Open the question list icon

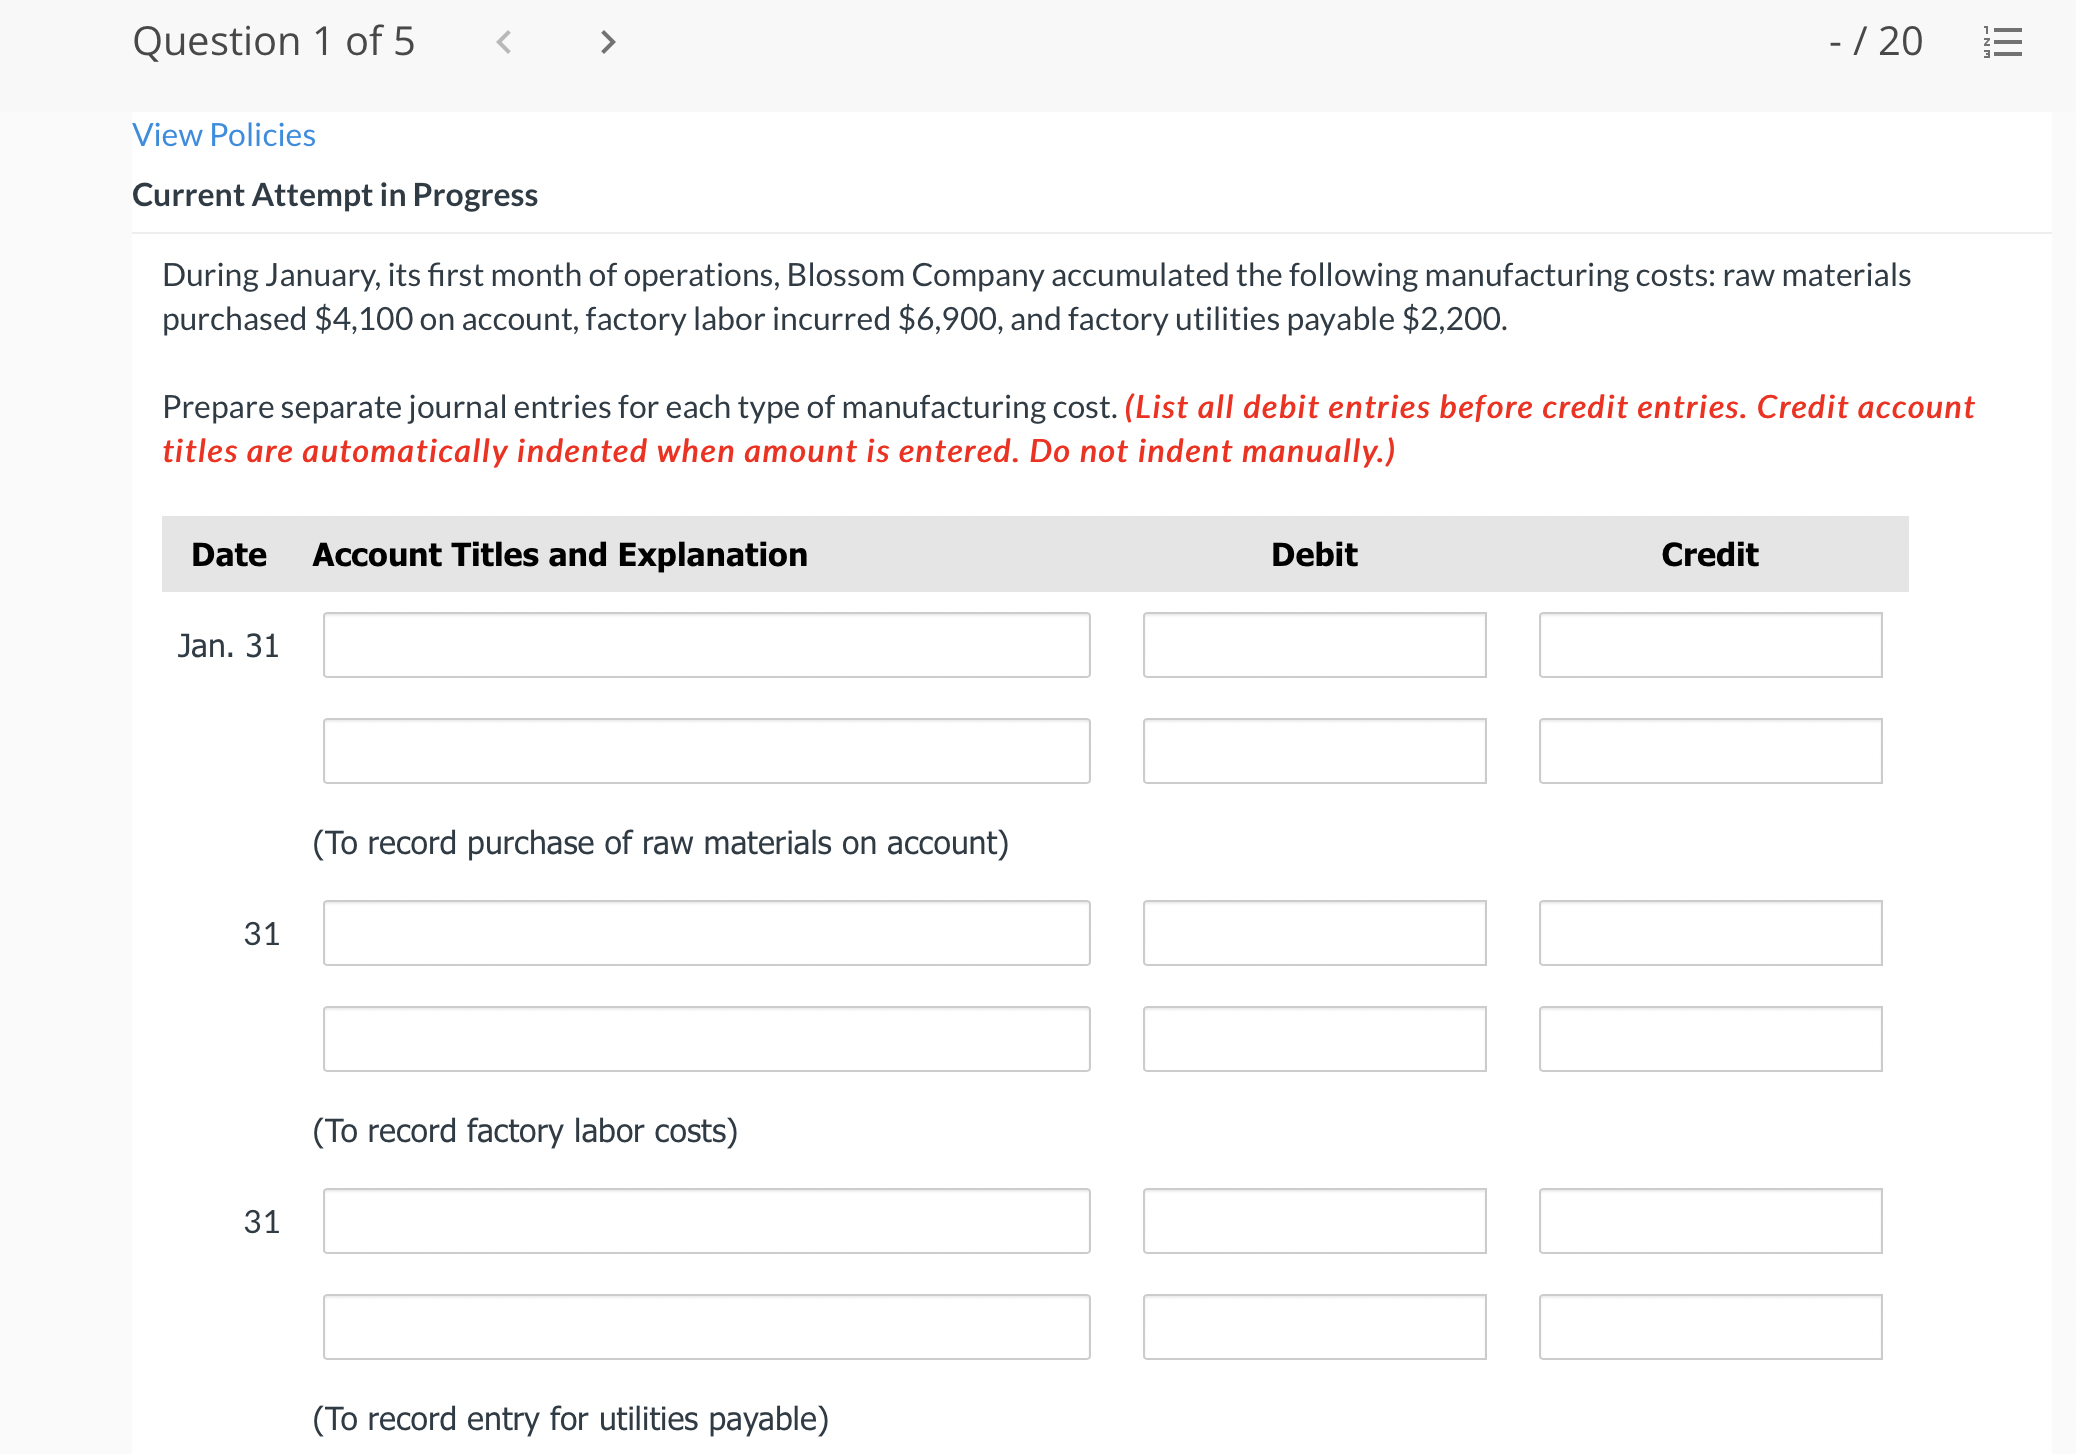pos(2002,42)
